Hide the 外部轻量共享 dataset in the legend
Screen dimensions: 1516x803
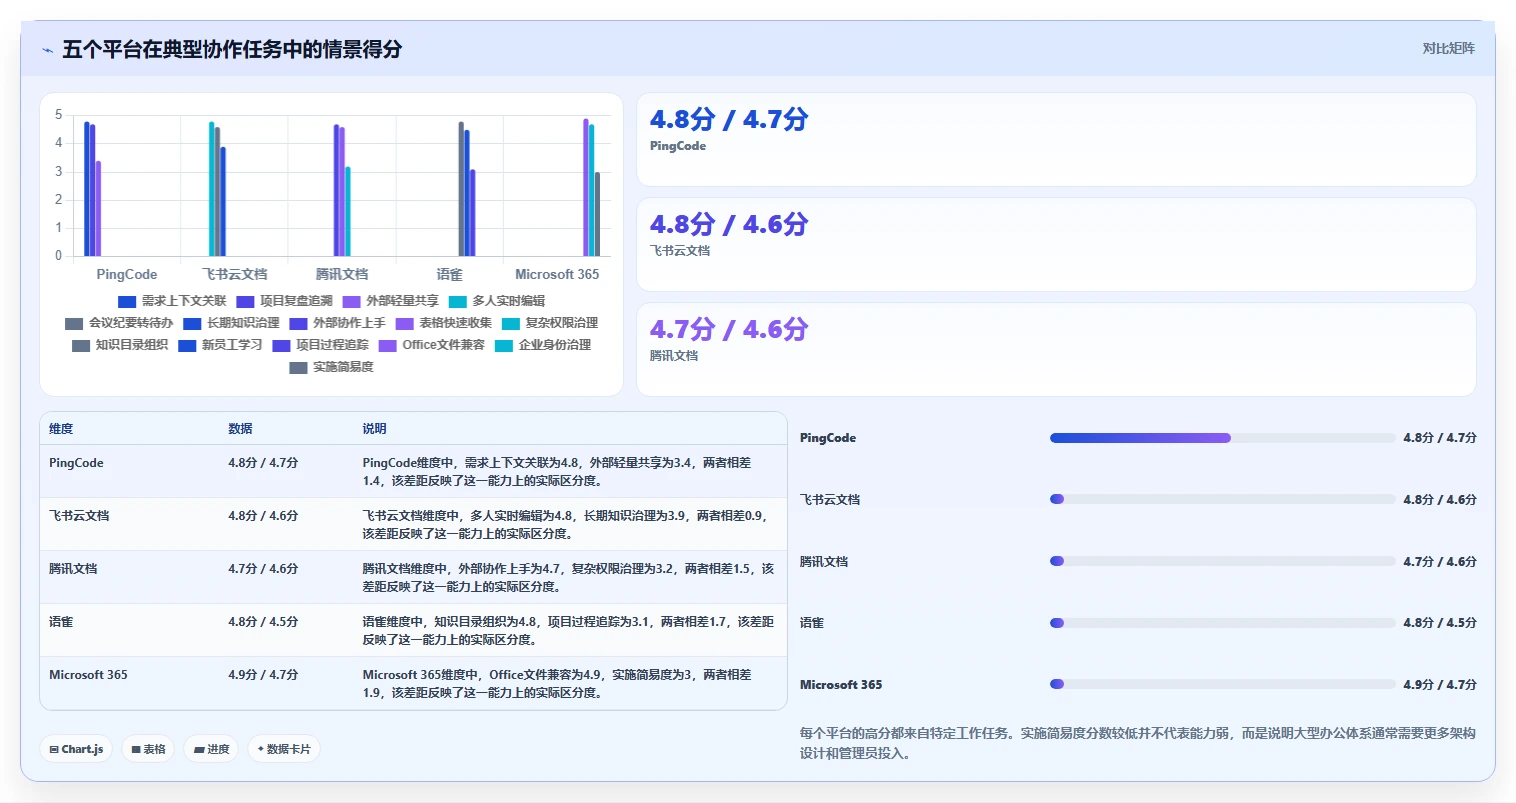pyautogui.click(x=390, y=301)
